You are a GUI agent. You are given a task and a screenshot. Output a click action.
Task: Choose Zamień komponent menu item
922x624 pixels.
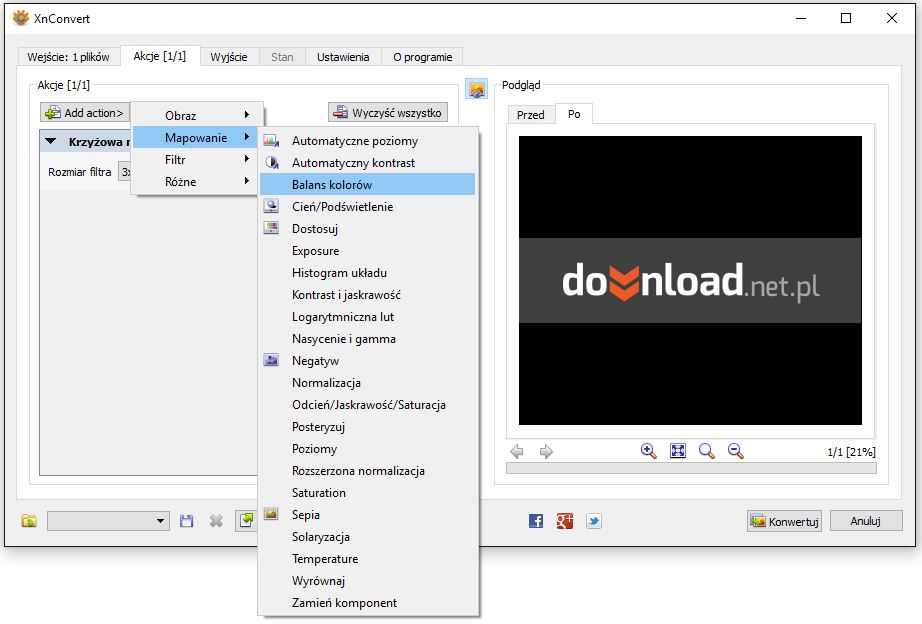368,603
